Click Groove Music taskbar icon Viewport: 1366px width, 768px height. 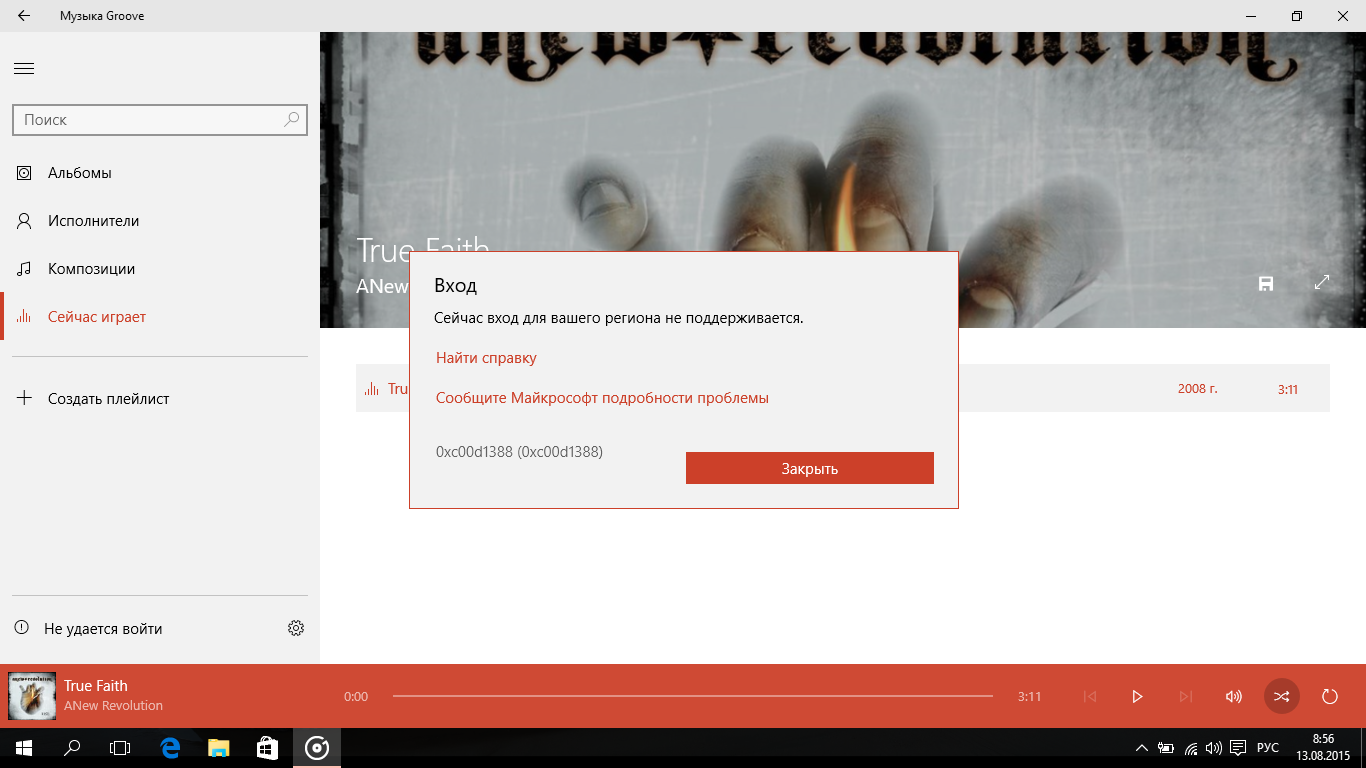pos(317,748)
